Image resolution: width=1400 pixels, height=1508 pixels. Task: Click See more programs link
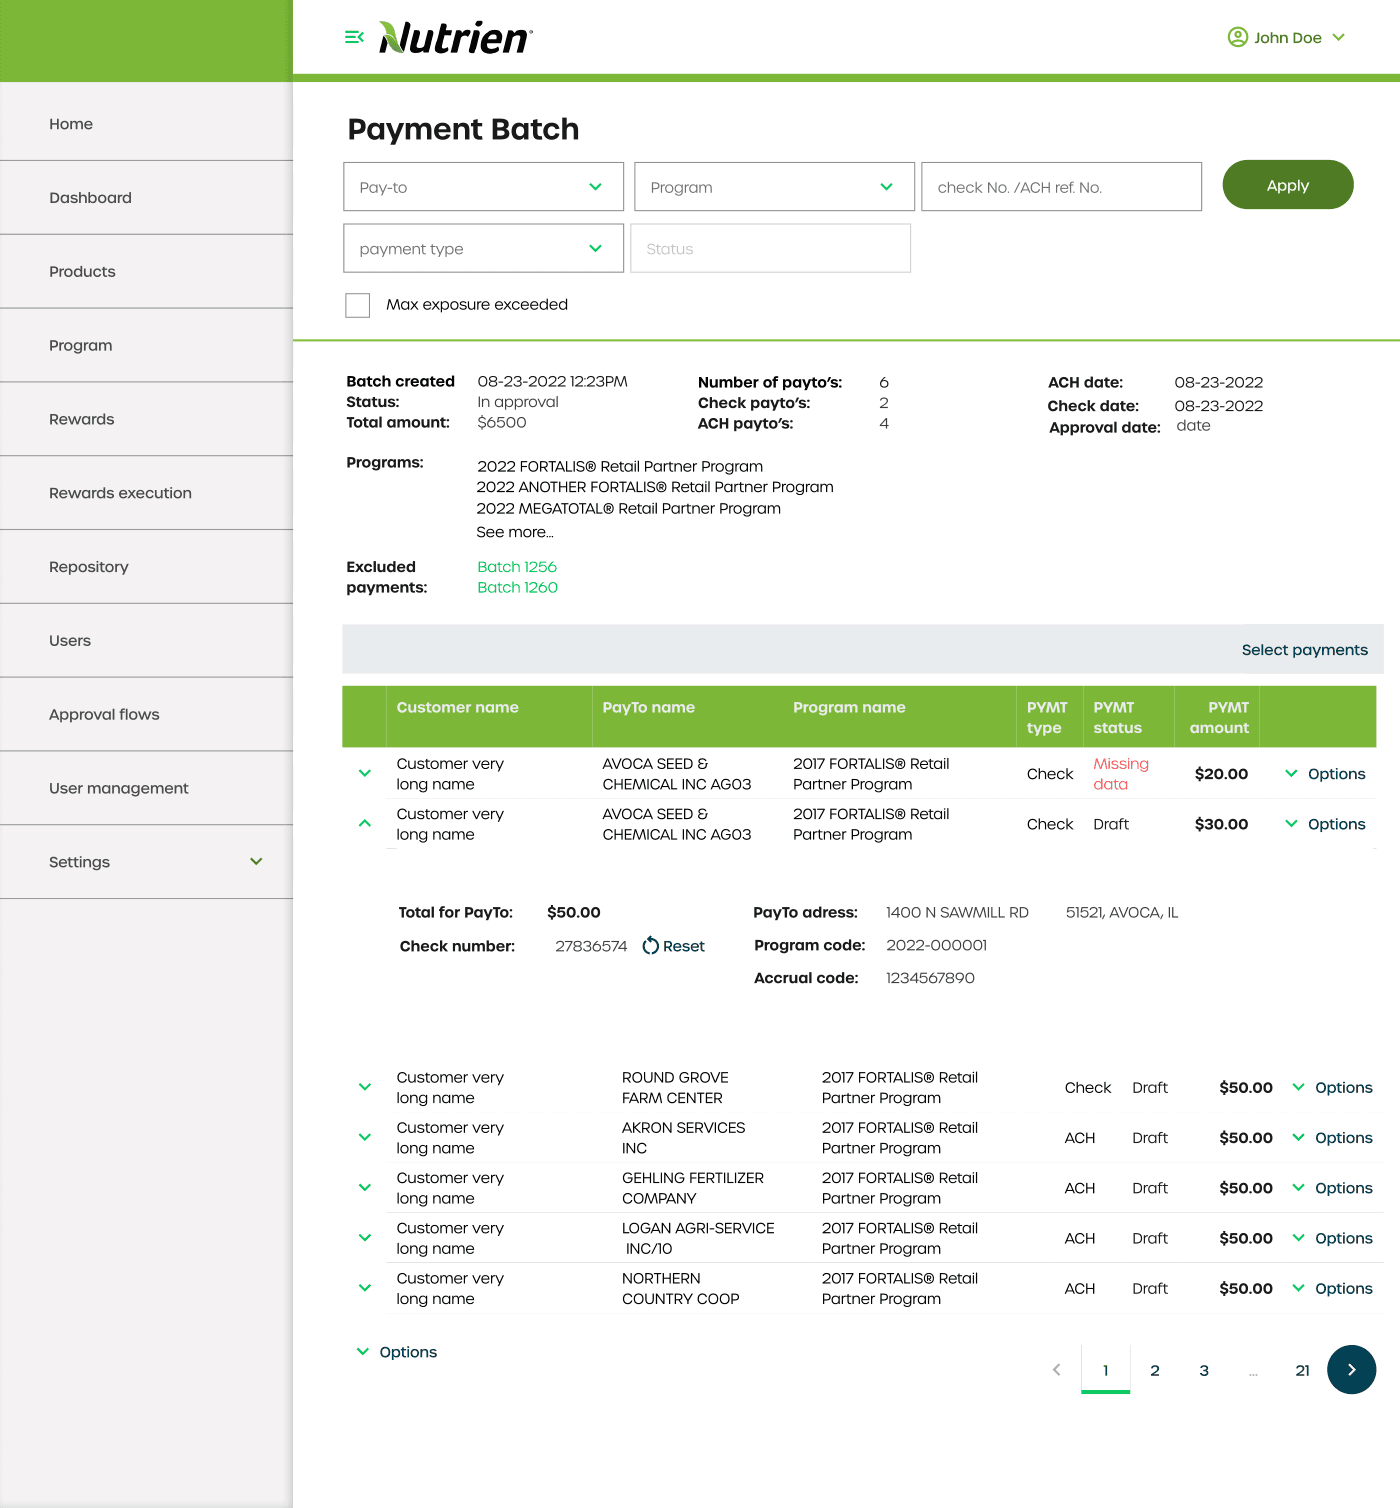click(x=514, y=532)
